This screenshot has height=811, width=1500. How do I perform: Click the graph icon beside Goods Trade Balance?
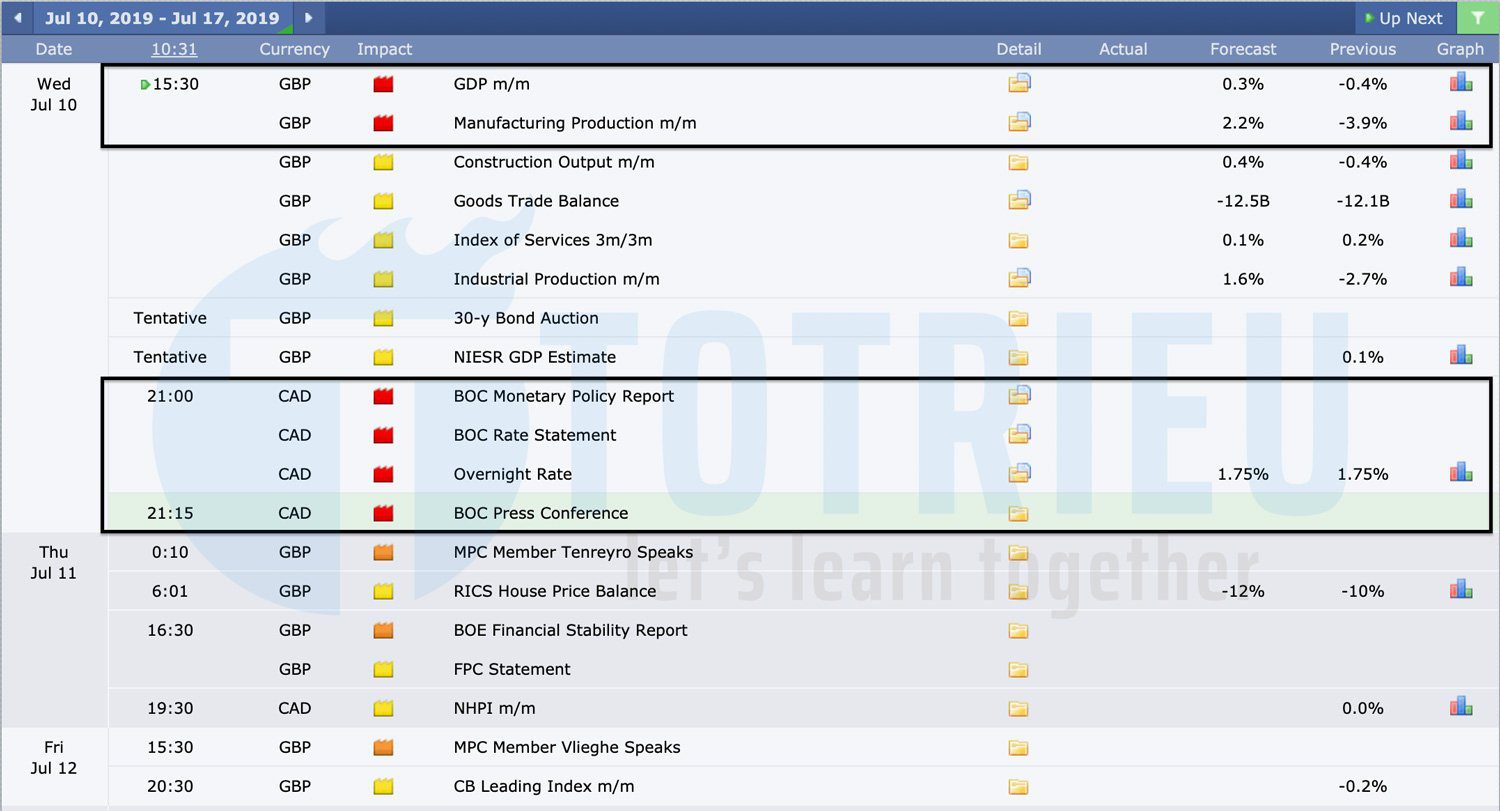1460,199
